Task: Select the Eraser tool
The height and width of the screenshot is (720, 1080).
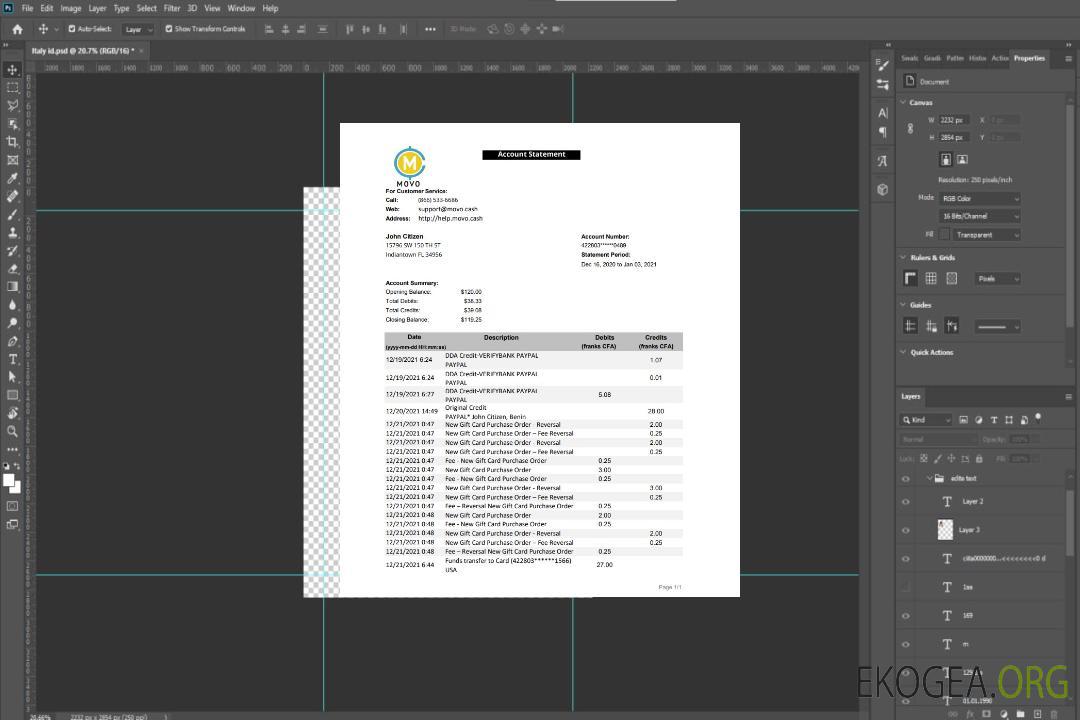Action: (x=12, y=269)
